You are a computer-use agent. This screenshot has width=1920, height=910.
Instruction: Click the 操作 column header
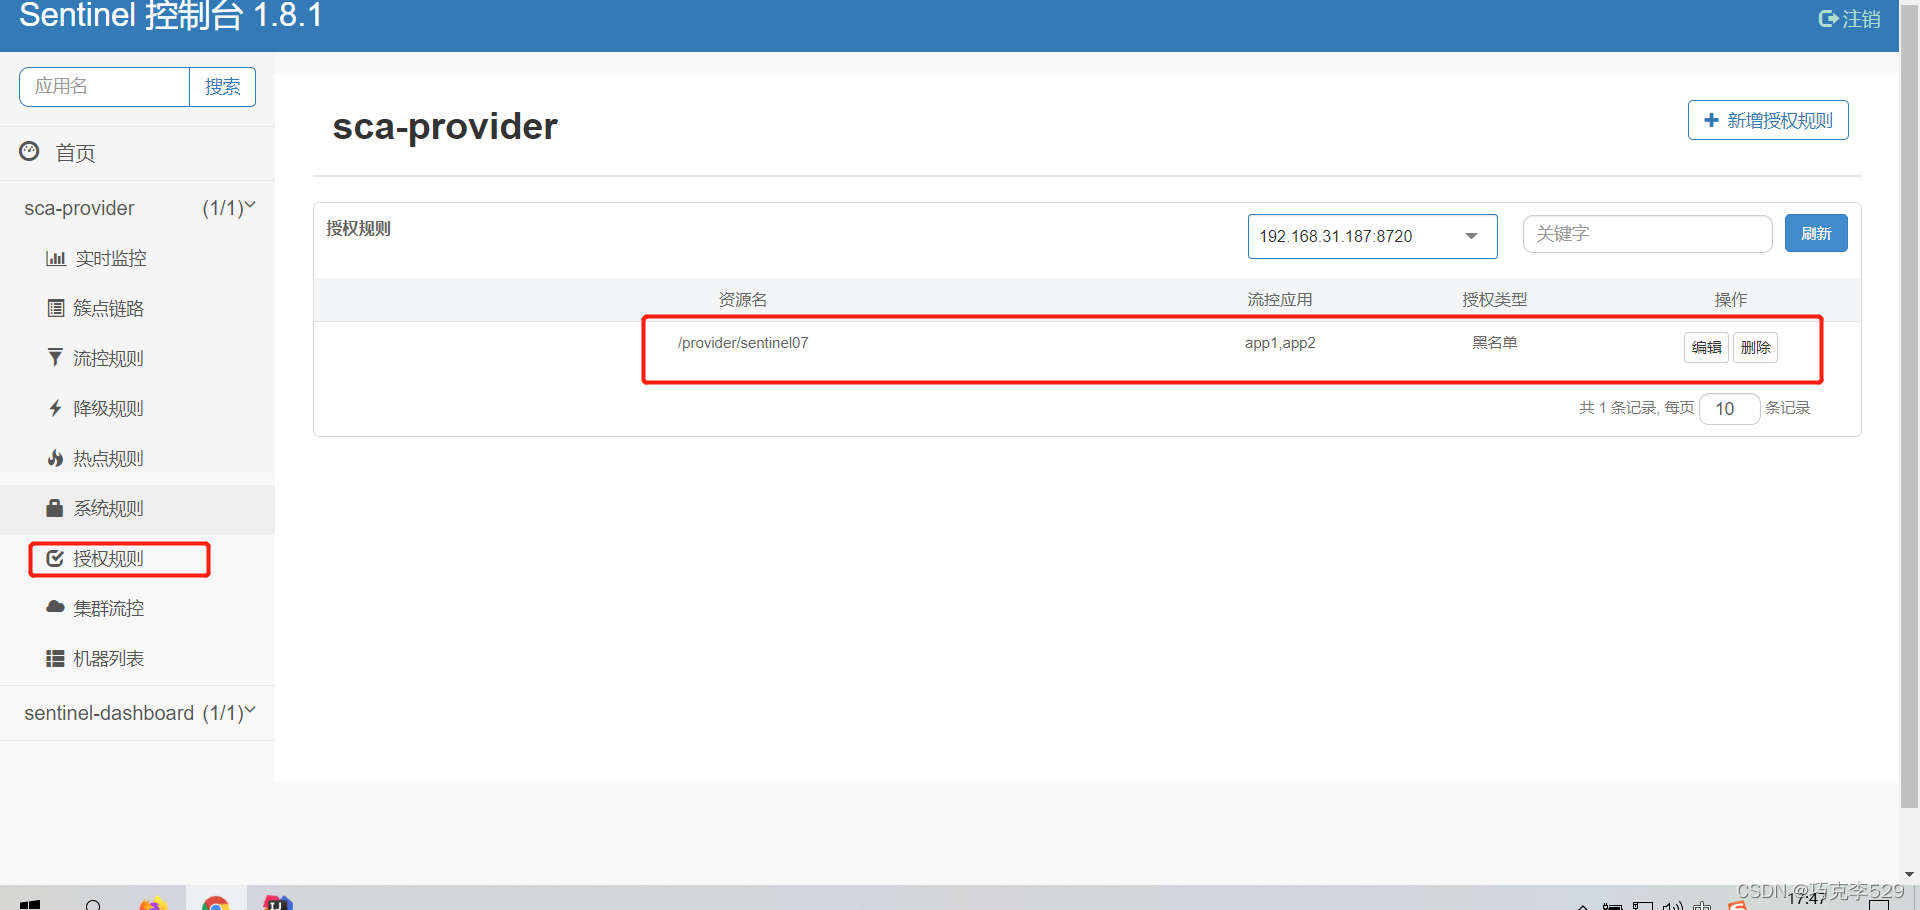(1731, 300)
